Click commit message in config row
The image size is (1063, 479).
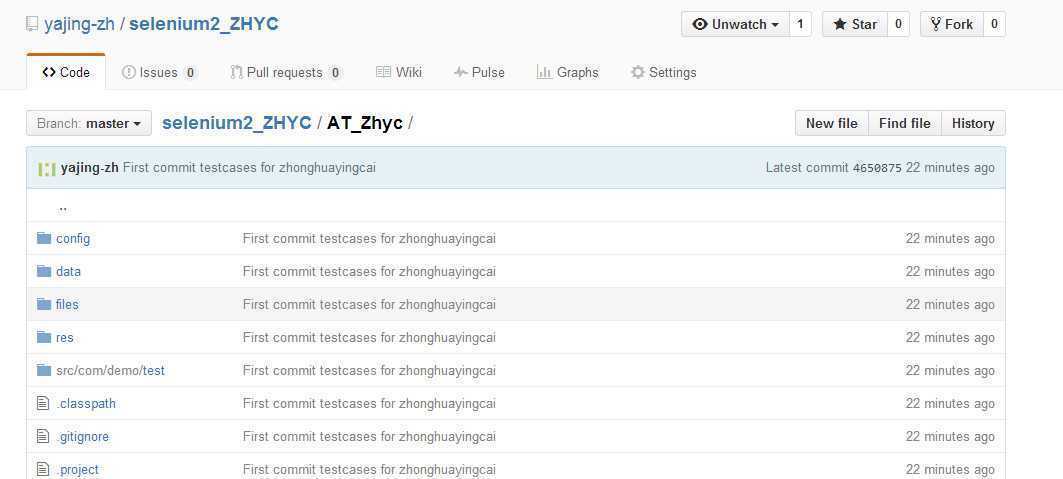point(369,238)
